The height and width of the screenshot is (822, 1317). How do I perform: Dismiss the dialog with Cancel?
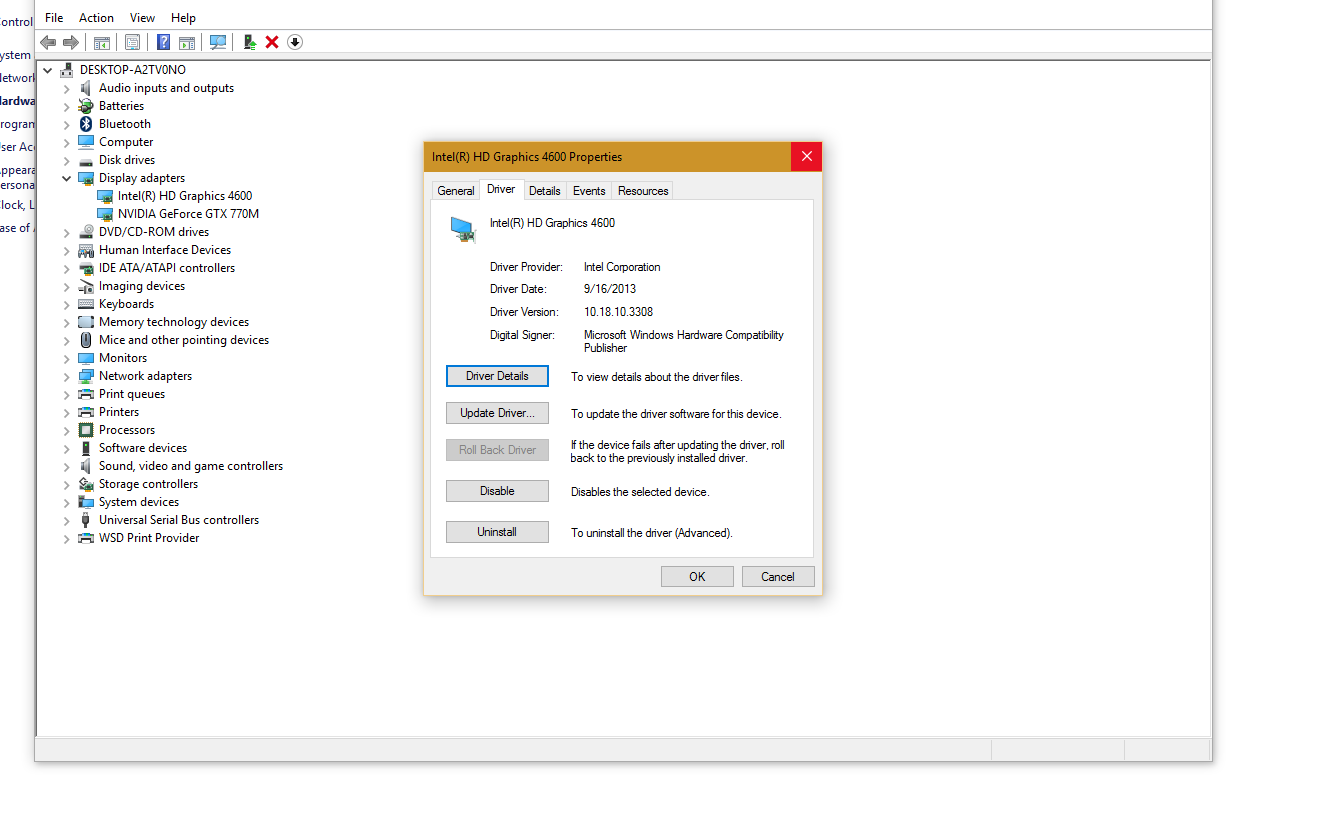click(x=778, y=576)
